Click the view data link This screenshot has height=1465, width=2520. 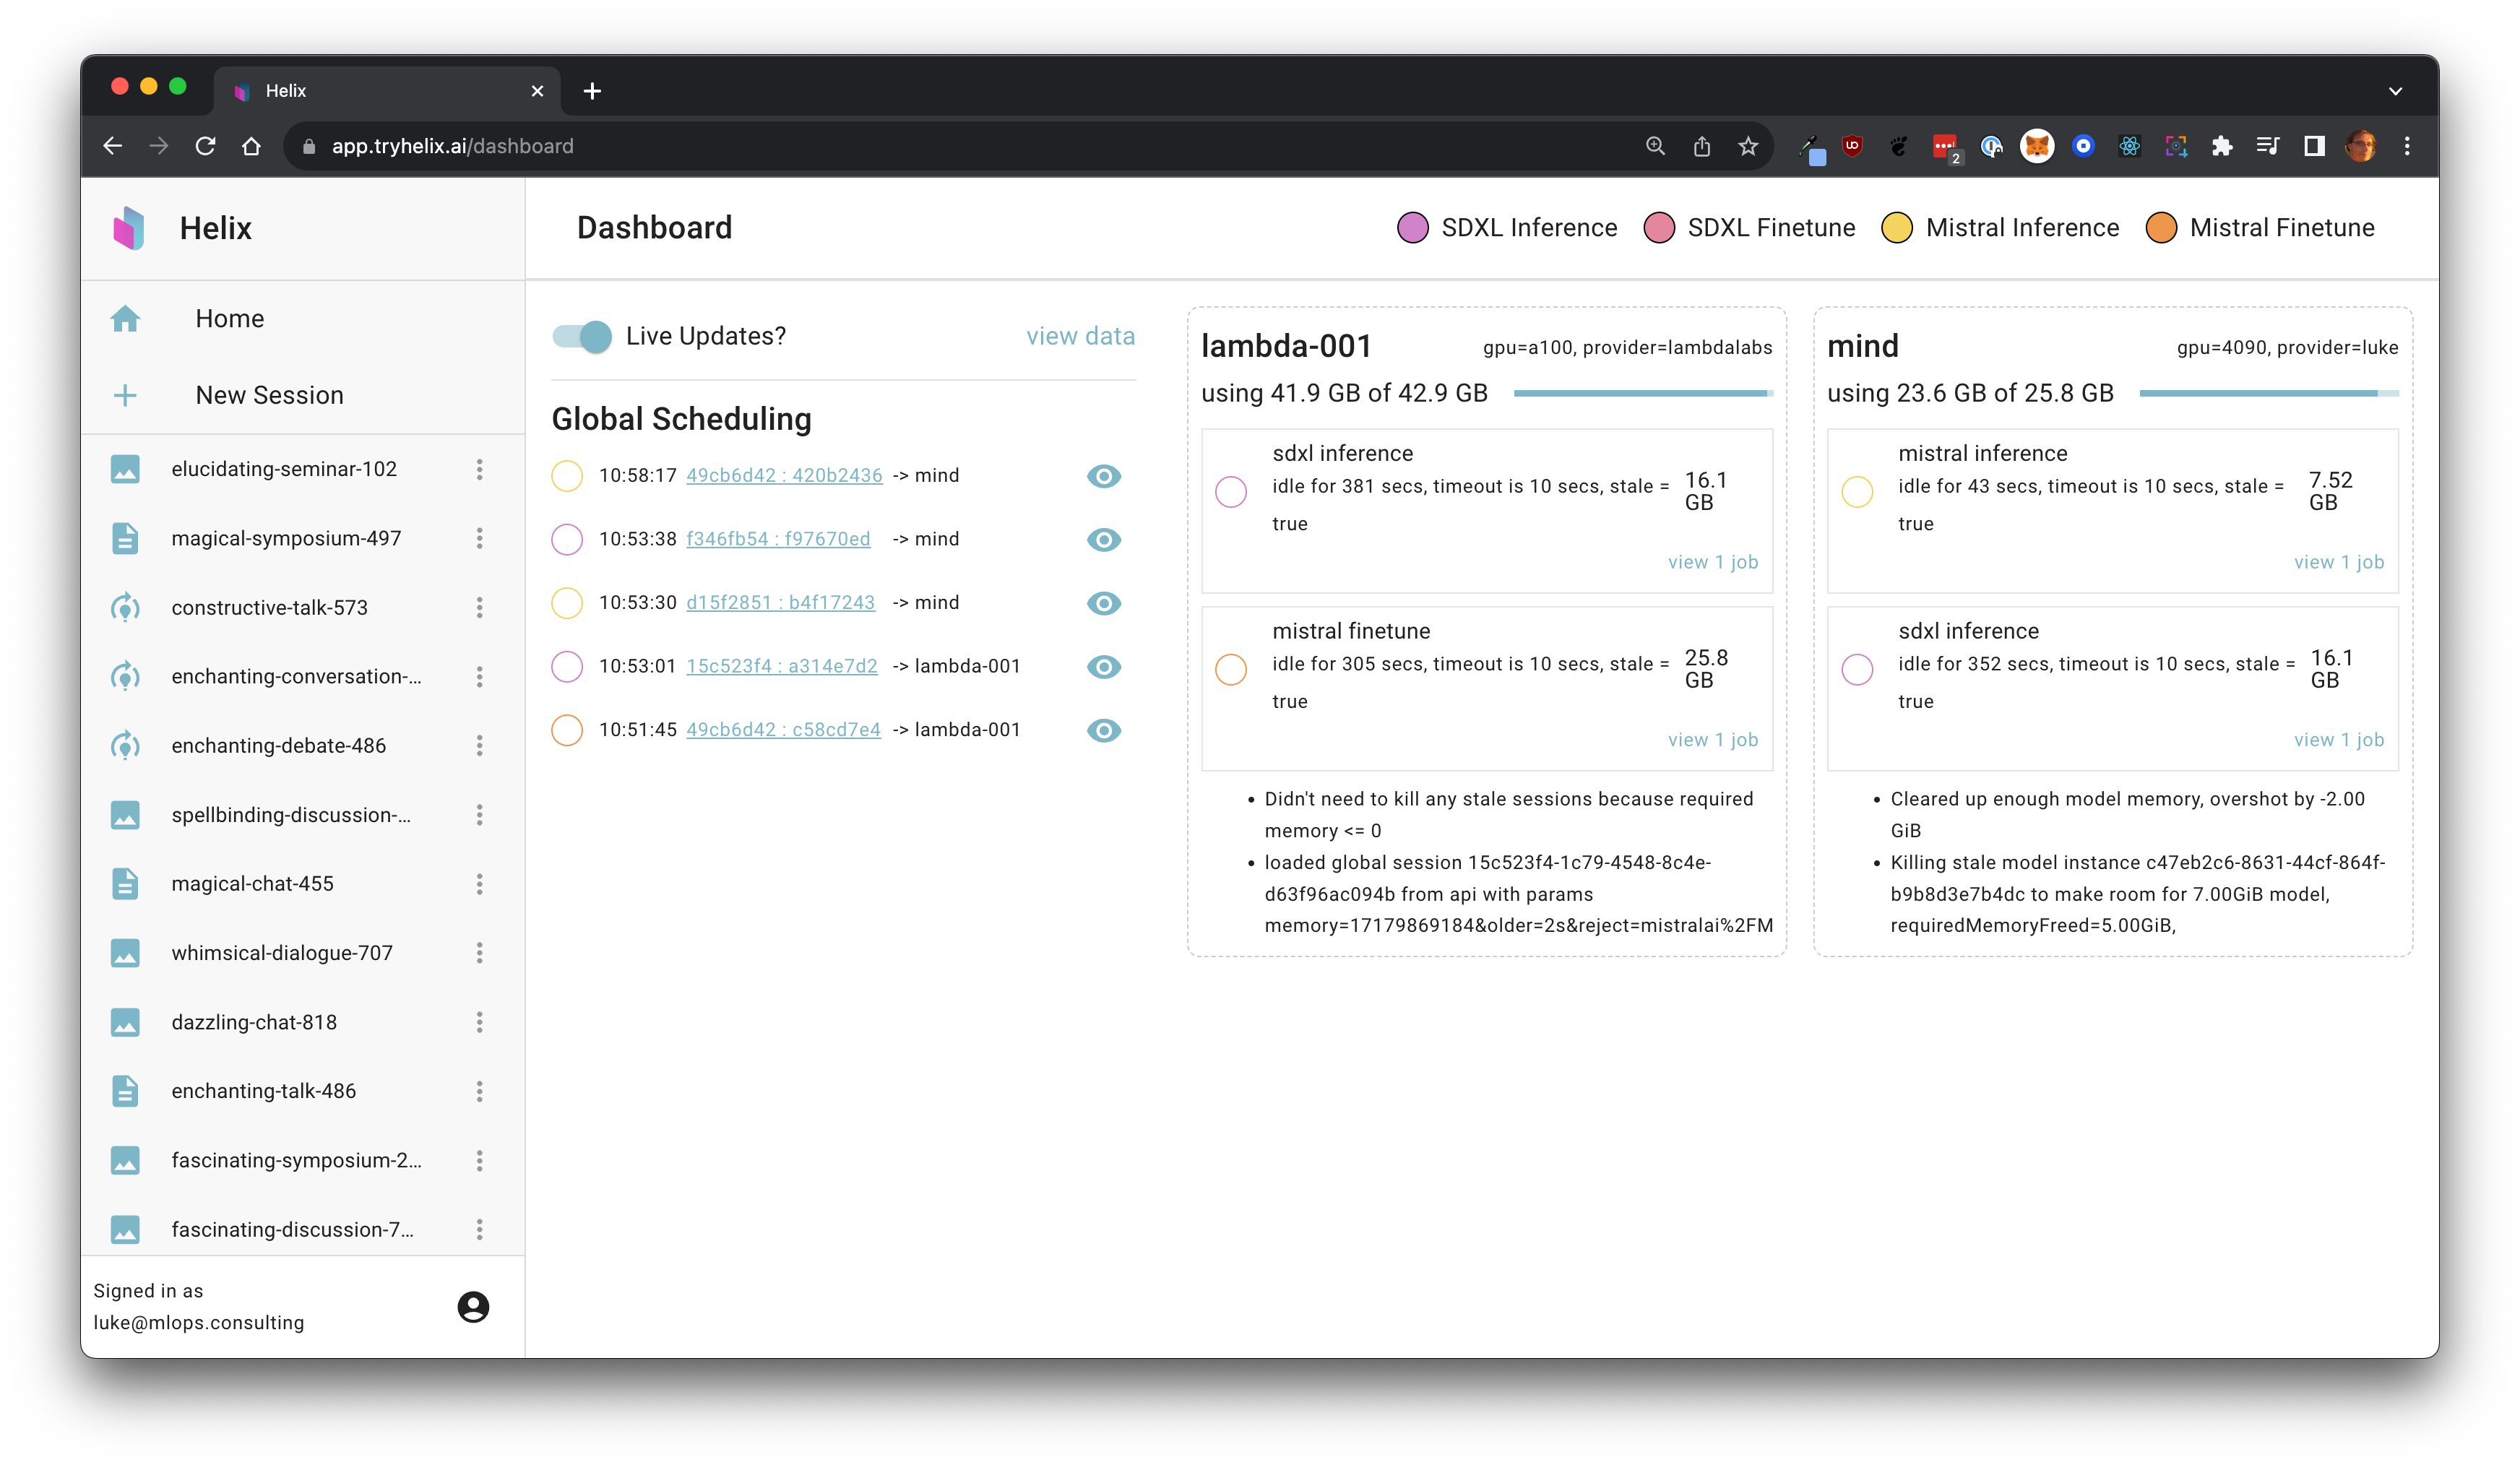click(x=1078, y=337)
